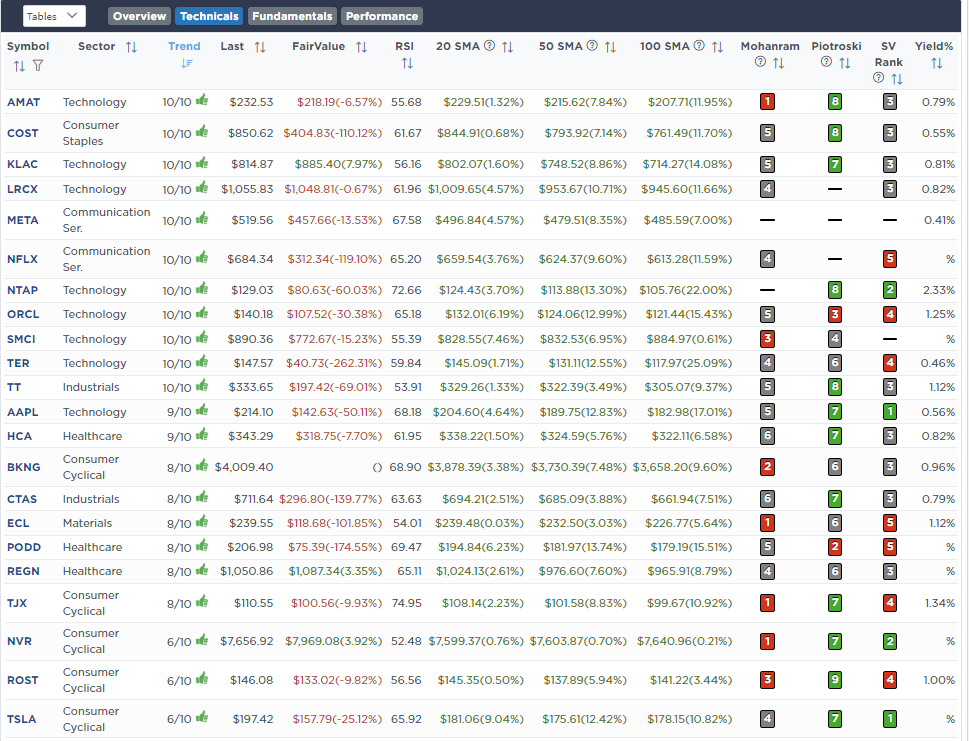Sort by FairValue arrows icon
This screenshot has width=969, height=741.
click(361, 47)
